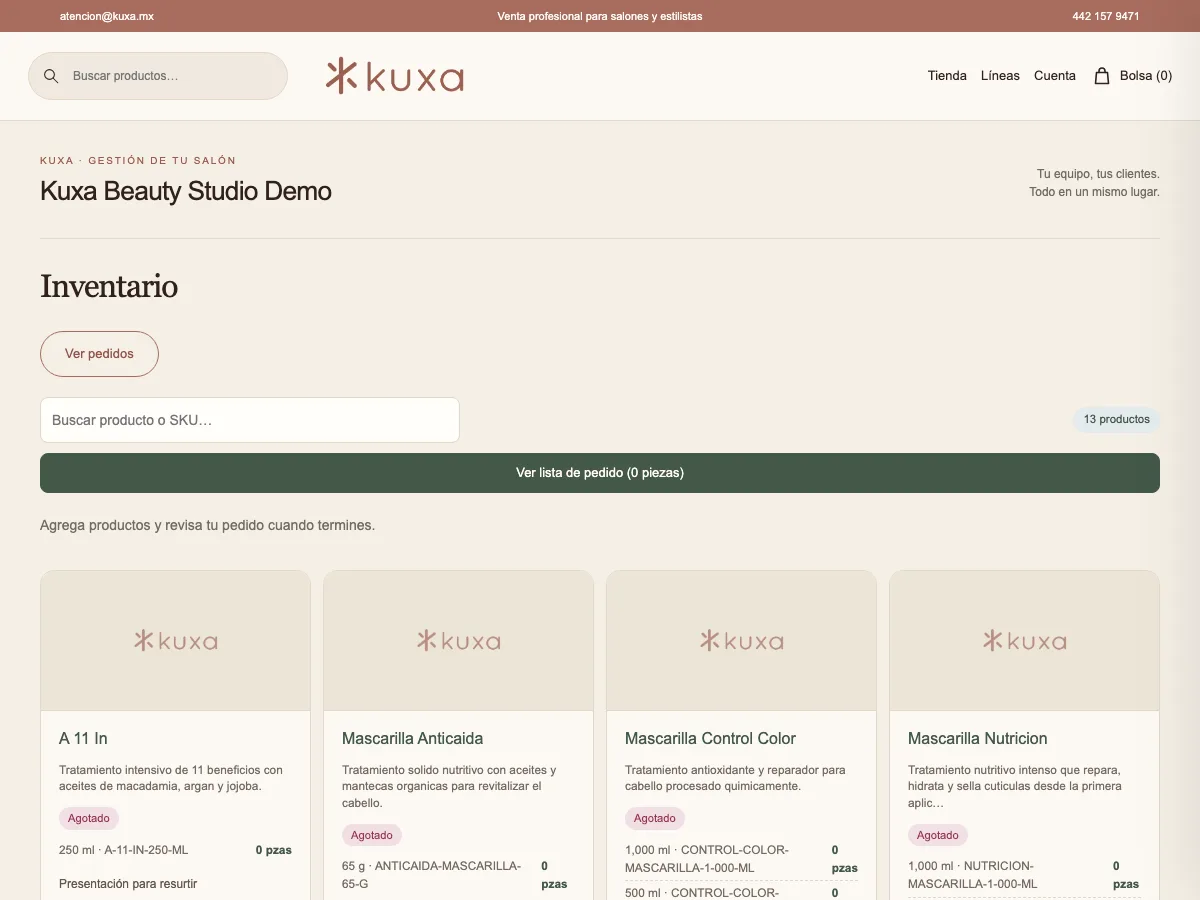Click the Mascarilla Anticaida title

pyautogui.click(x=412, y=739)
